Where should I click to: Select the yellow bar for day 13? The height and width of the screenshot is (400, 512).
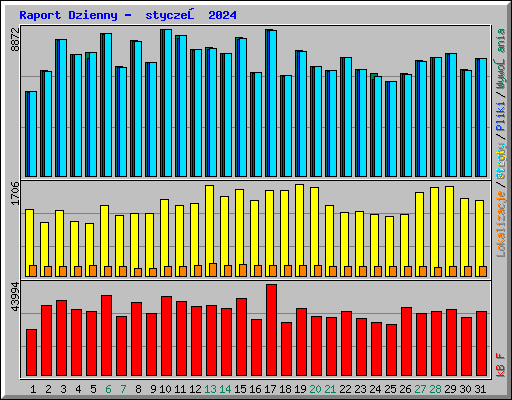click(209, 231)
